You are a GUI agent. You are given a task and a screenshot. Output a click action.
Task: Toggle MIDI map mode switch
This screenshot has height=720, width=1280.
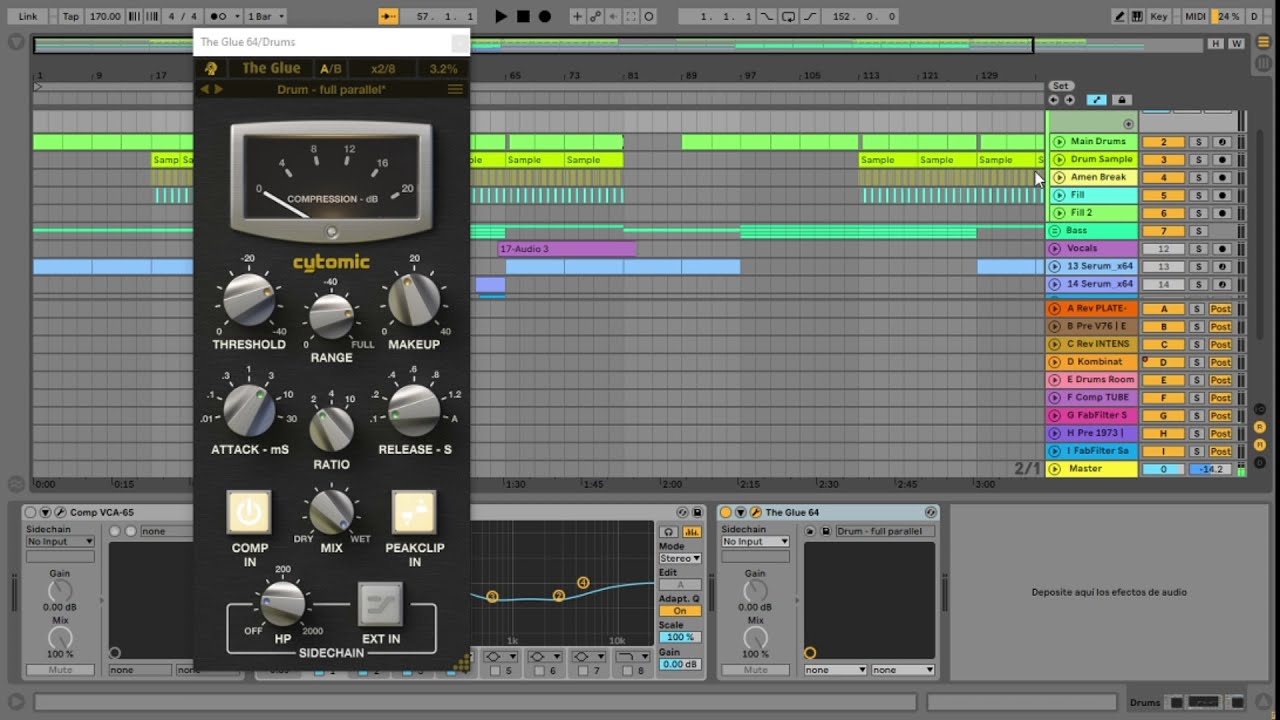pos(1195,16)
